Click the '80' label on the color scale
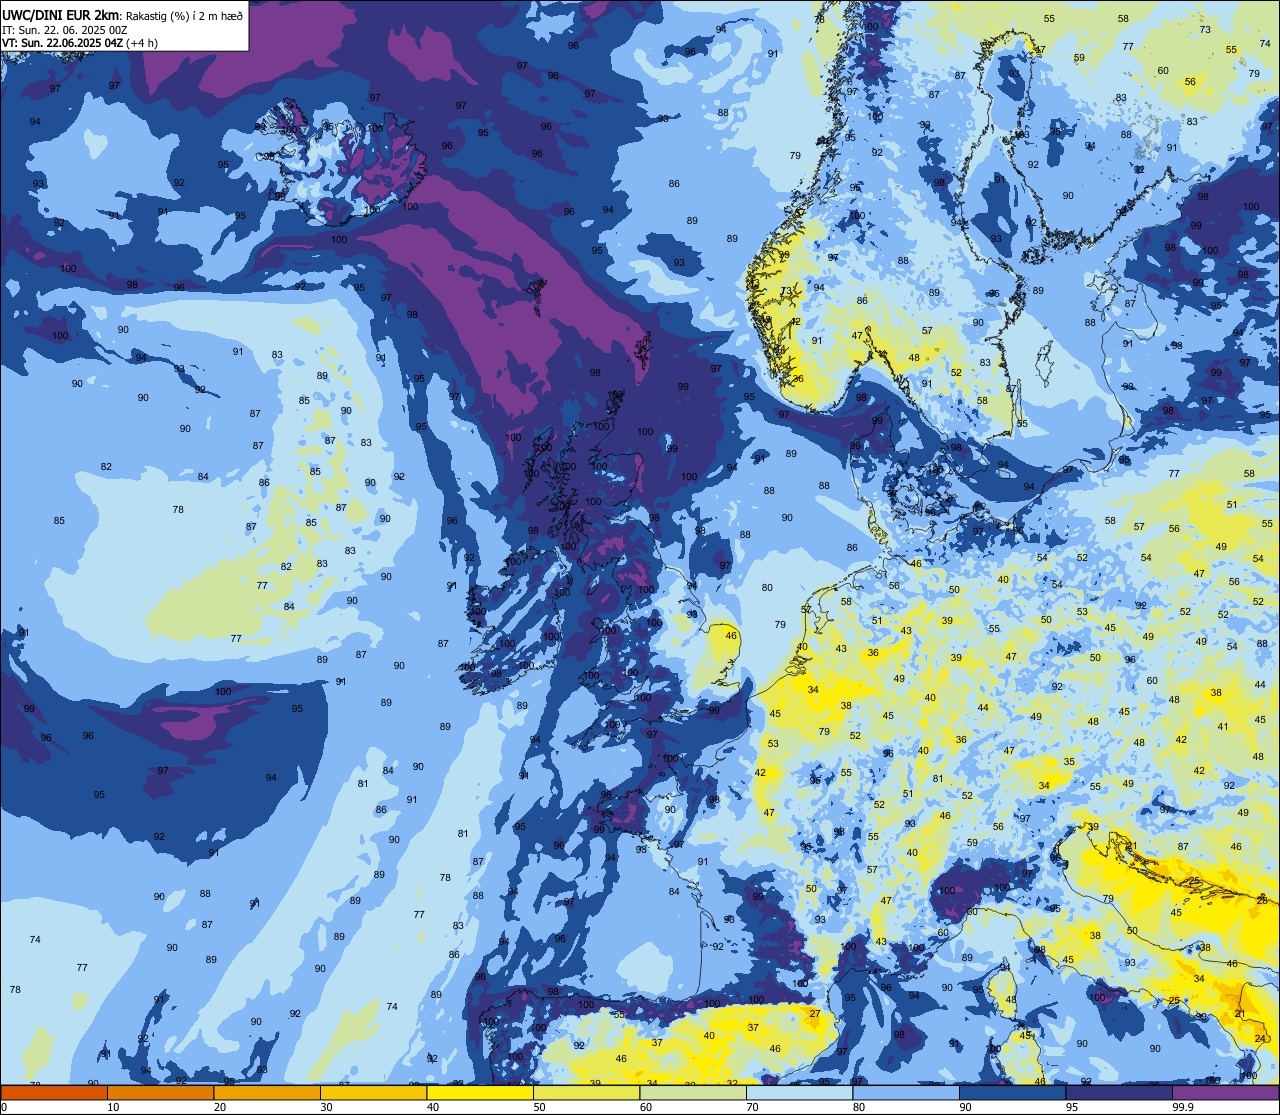The width and height of the screenshot is (1280, 1115). pos(859,1107)
